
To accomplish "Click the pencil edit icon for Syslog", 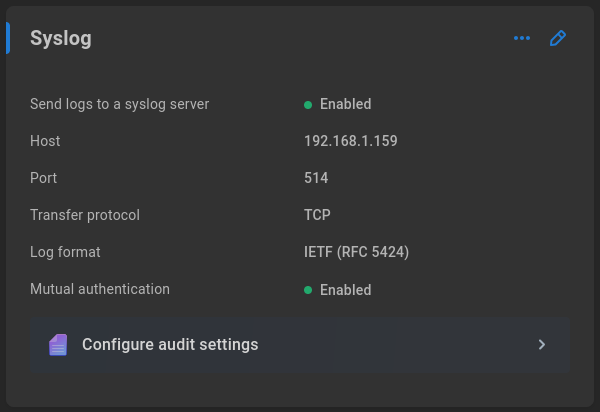I will [558, 38].
